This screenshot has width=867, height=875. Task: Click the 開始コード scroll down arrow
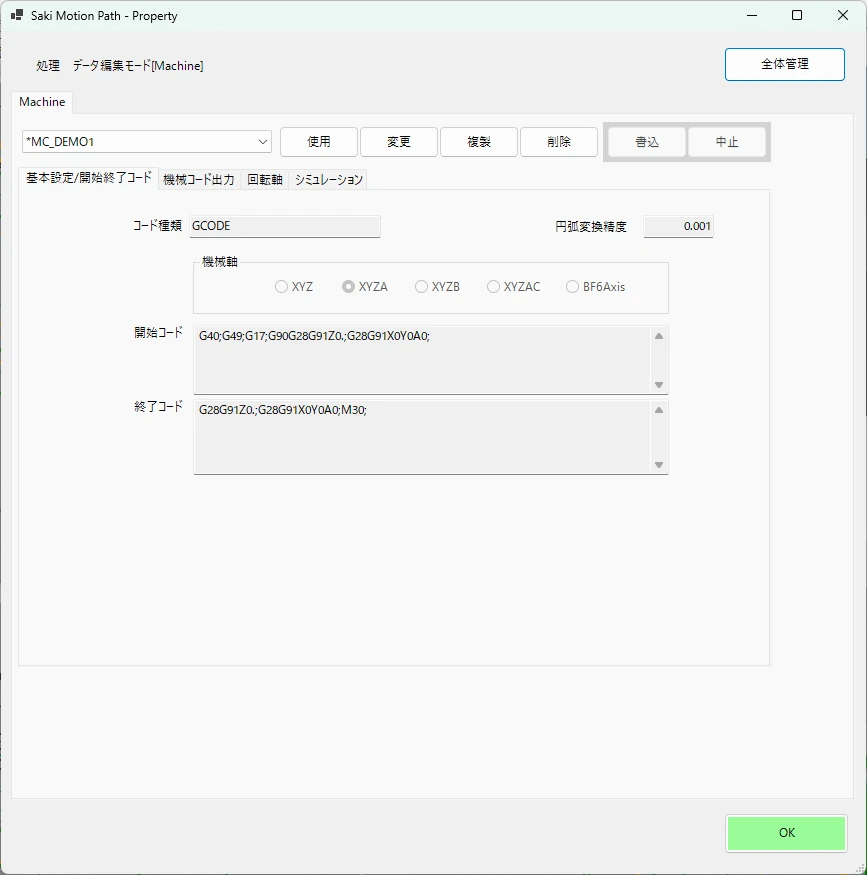[x=659, y=385]
